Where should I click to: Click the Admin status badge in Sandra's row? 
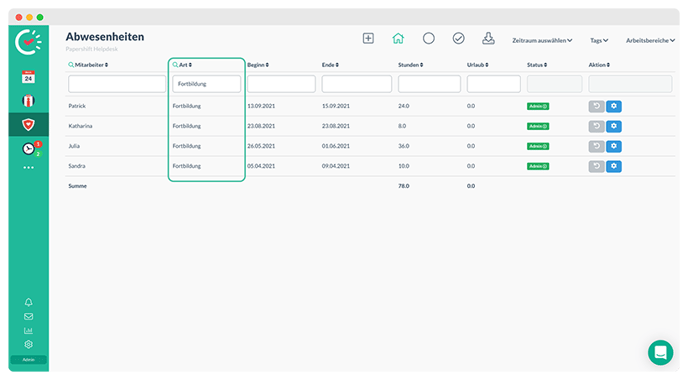click(538, 166)
